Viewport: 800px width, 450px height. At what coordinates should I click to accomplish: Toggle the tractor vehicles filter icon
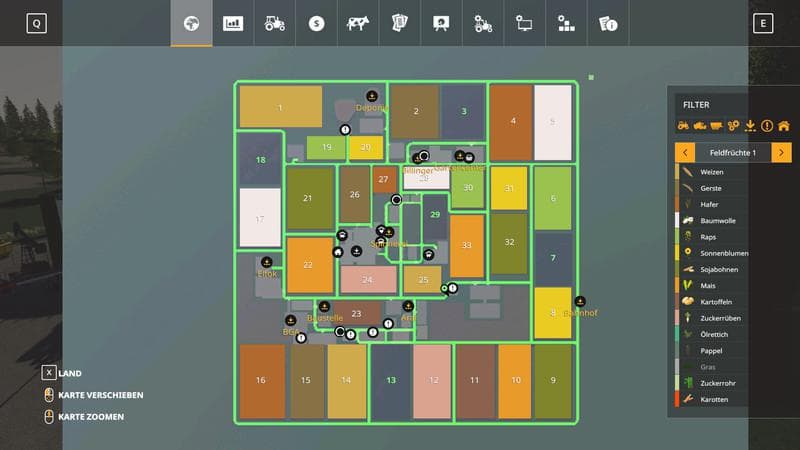coord(683,126)
